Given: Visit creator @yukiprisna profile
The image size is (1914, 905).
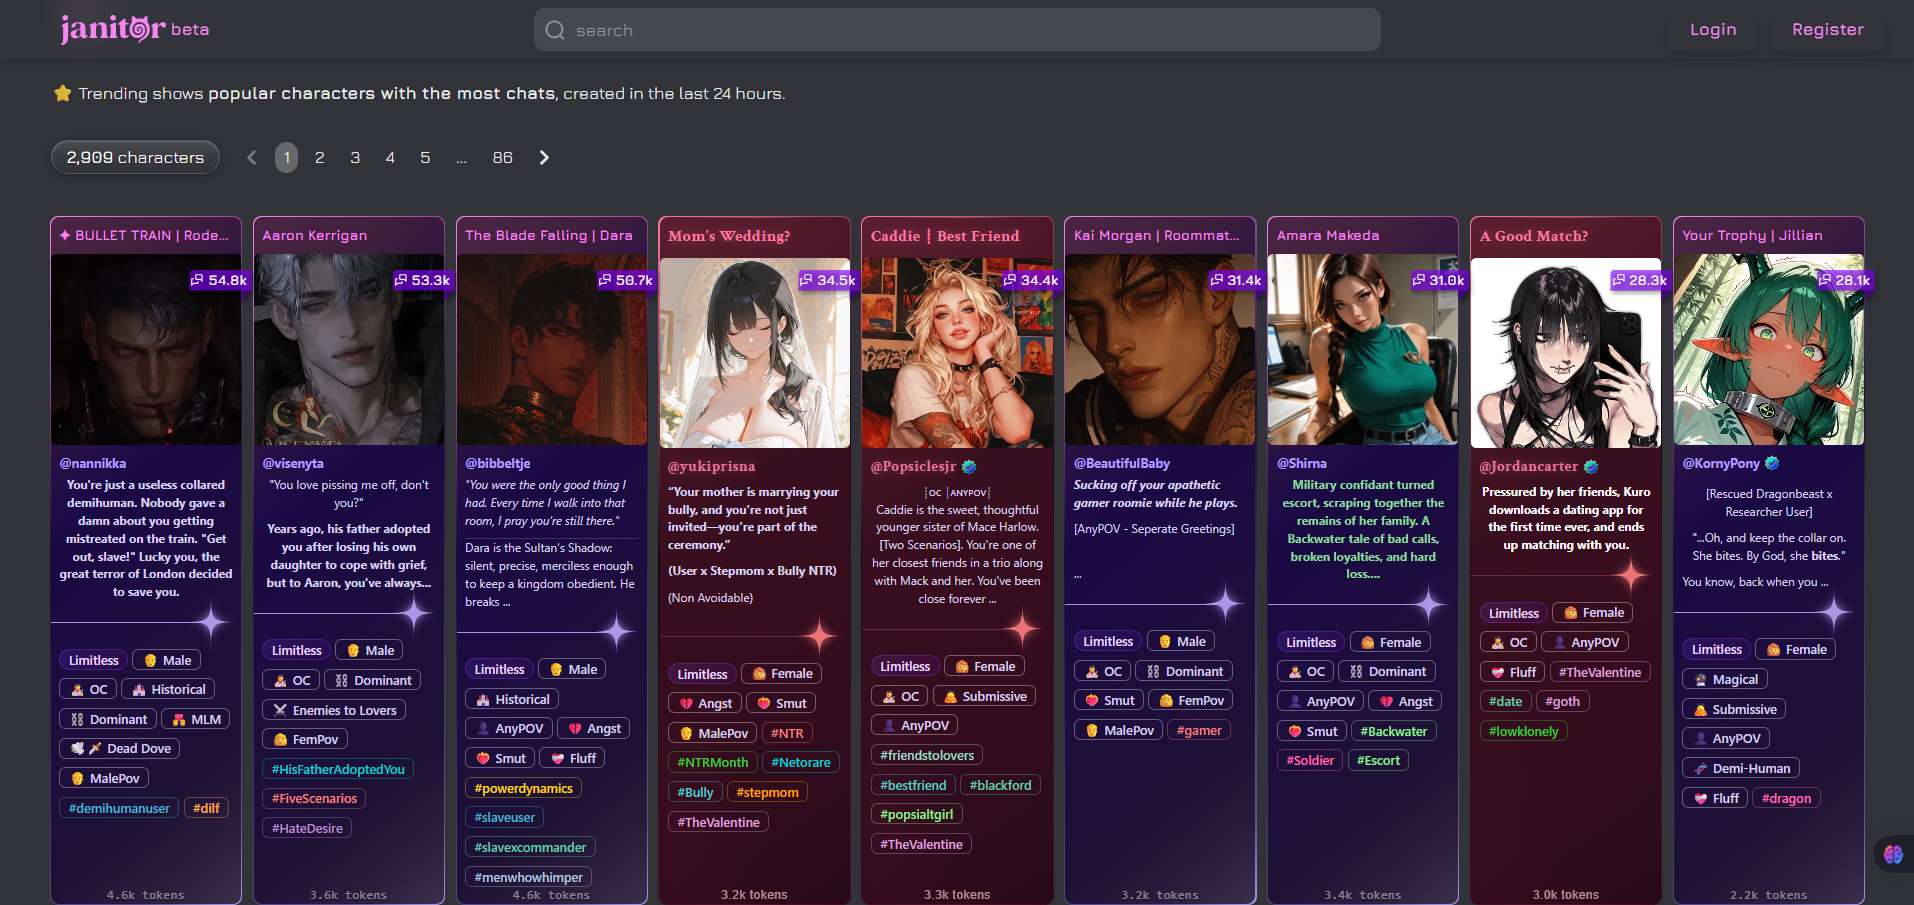Looking at the screenshot, I should pyautogui.click(x=711, y=466).
